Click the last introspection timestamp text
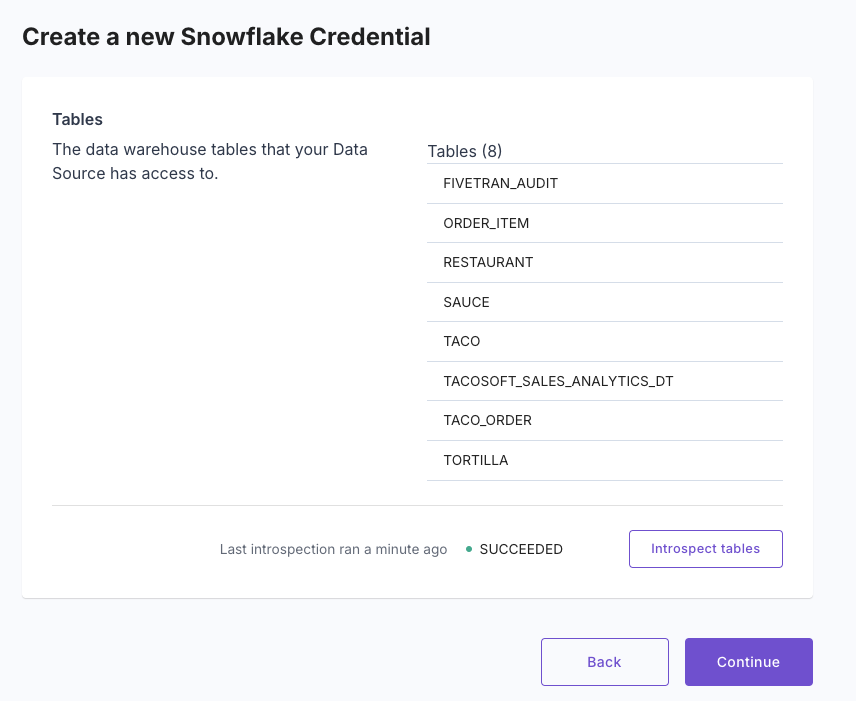This screenshot has width=856, height=701. [x=331, y=549]
